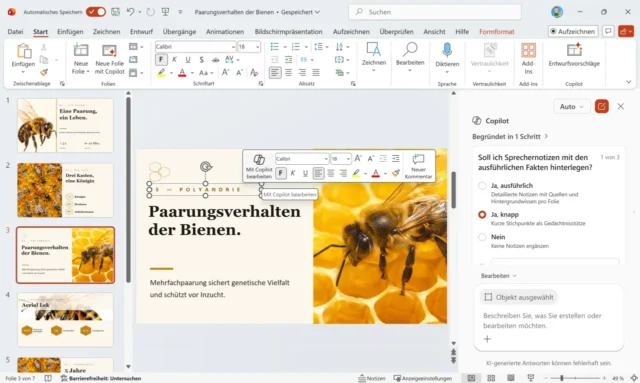Select the Ja, ausführlich option

point(482,186)
